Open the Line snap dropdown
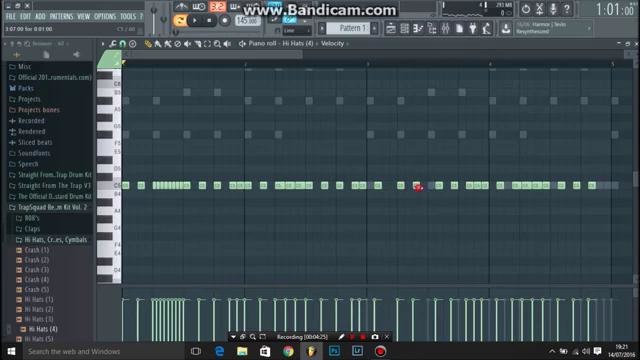This screenshot has height=360, width=640. tap(297, 31)
